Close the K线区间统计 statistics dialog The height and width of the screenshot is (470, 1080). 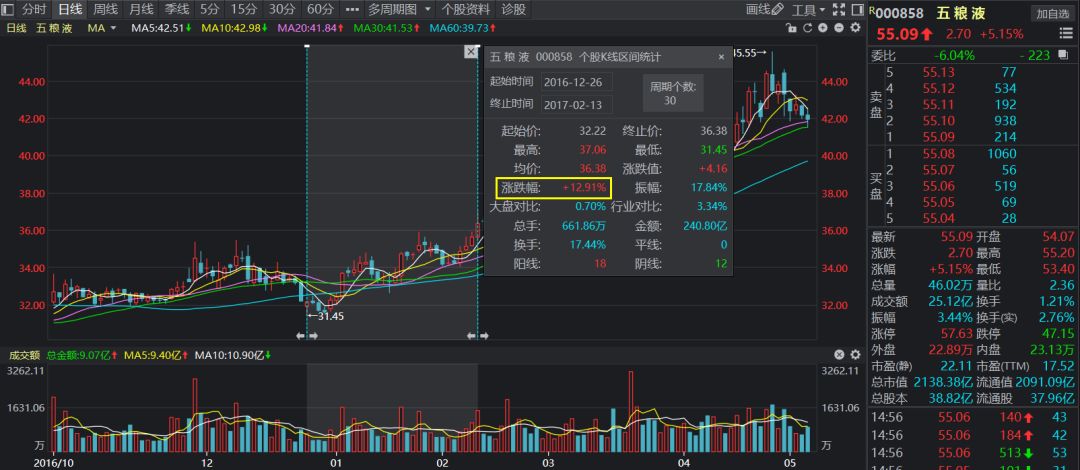(721, 57)
